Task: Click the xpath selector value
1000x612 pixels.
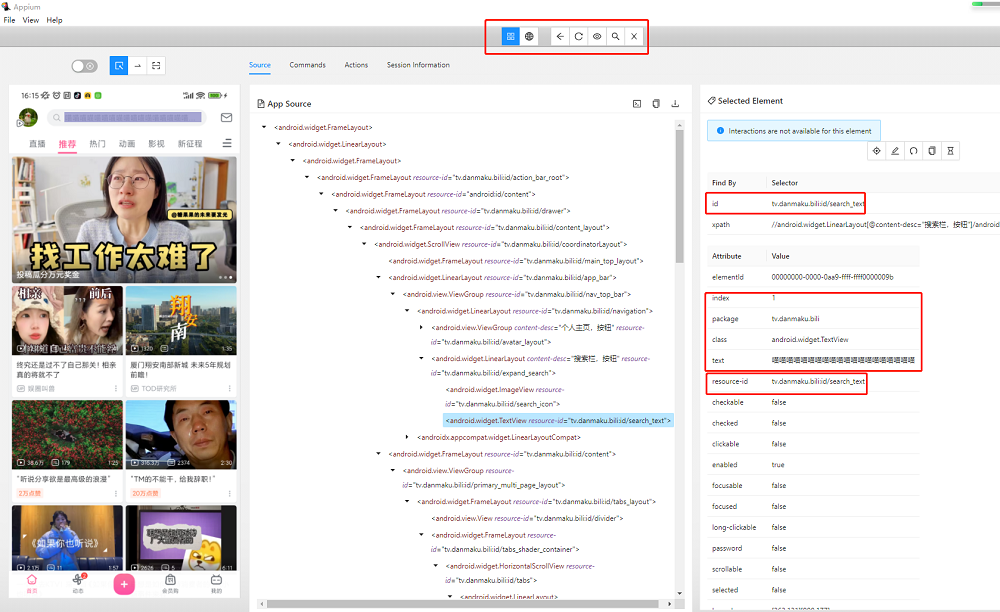Action: pyautogui.click(x=885, y=224)
